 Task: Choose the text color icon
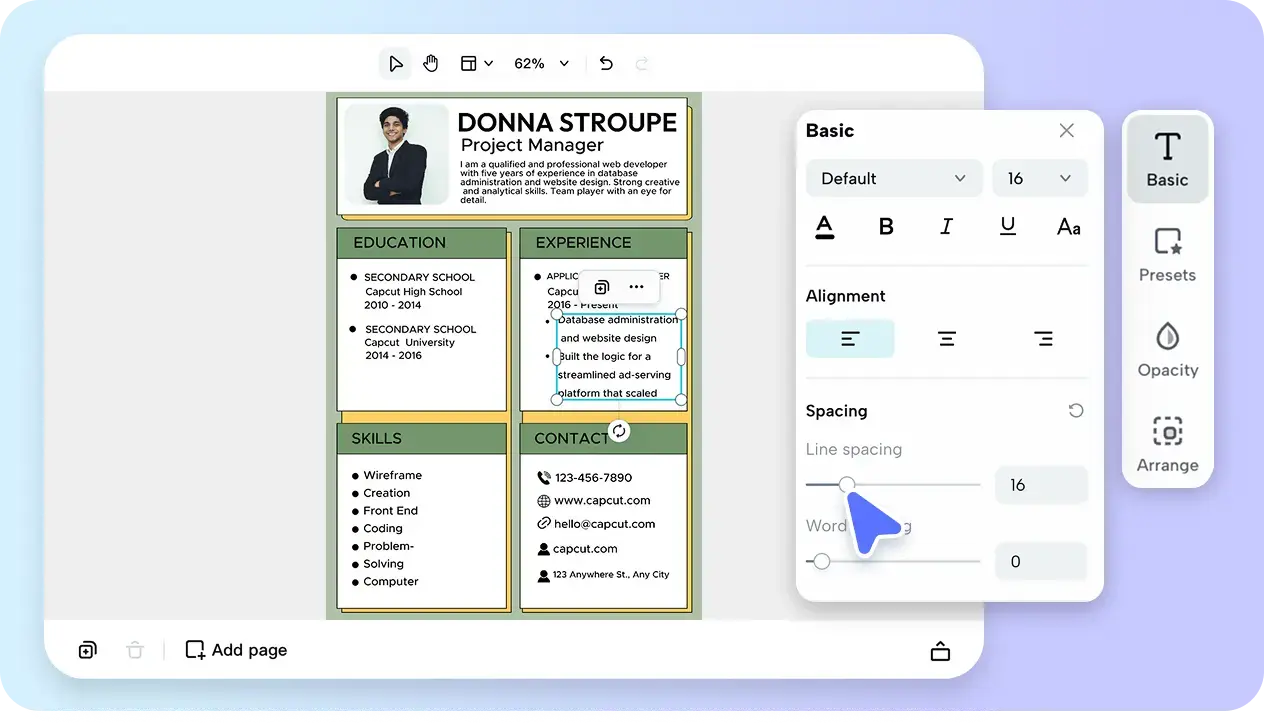[824, 227]
